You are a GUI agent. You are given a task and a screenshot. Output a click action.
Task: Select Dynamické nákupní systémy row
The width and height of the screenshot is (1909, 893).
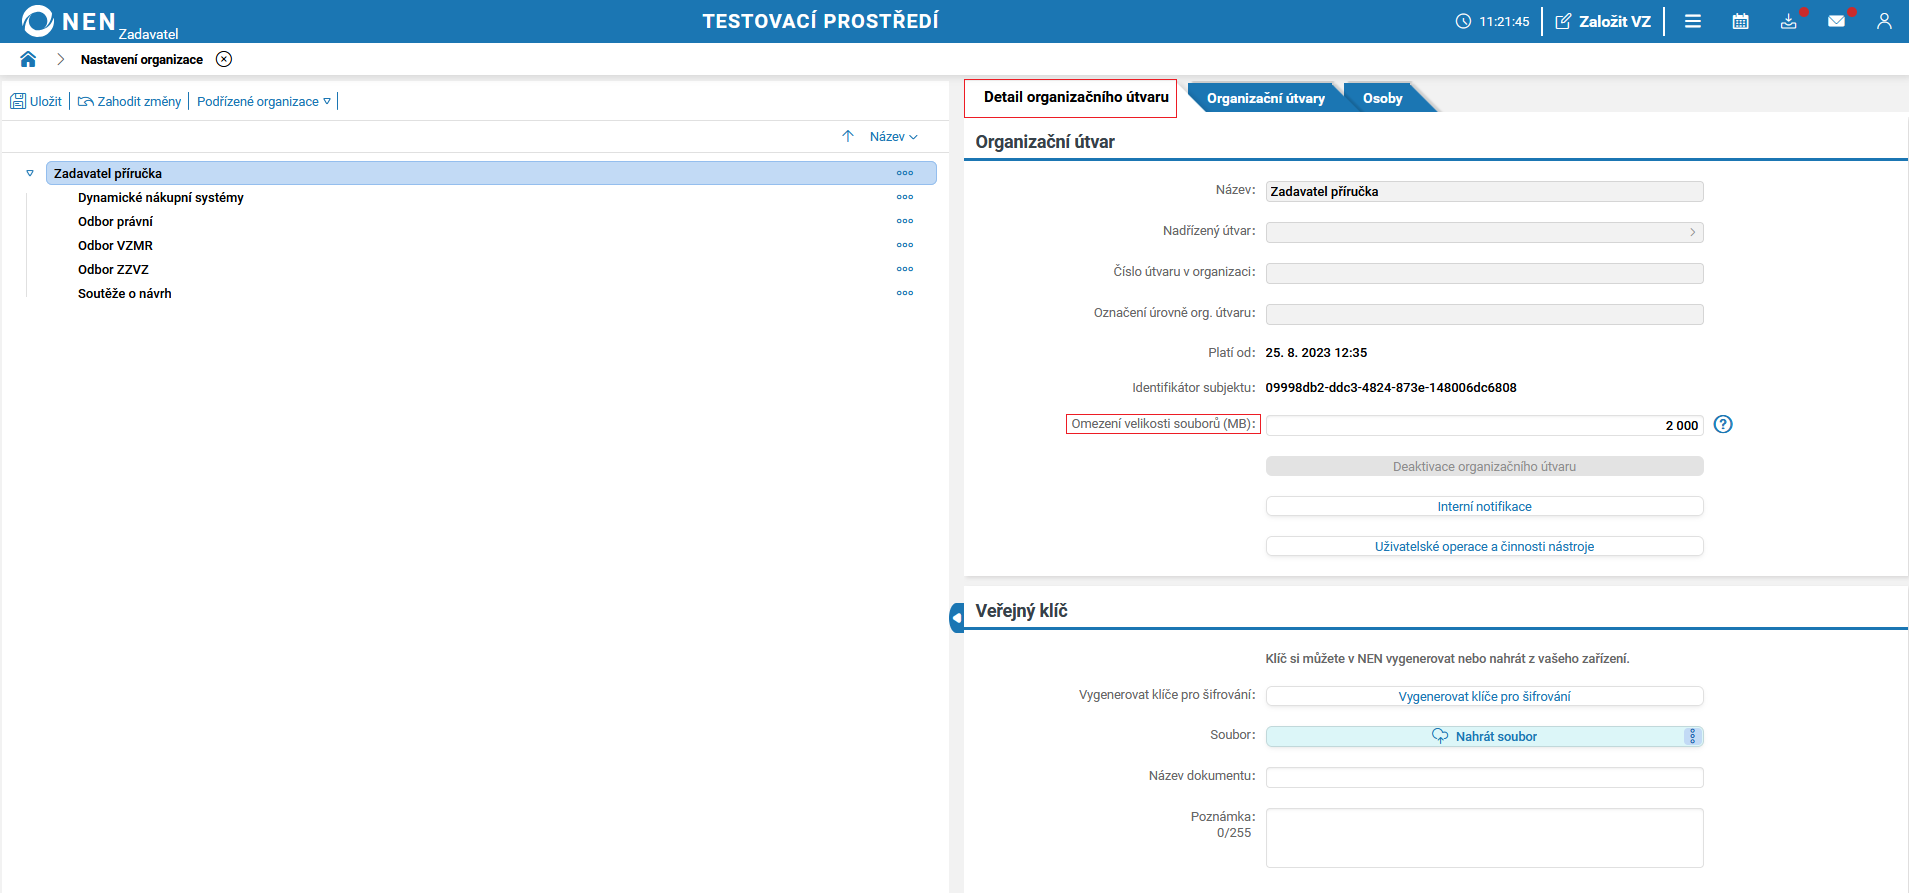click(x=161, y=197)
